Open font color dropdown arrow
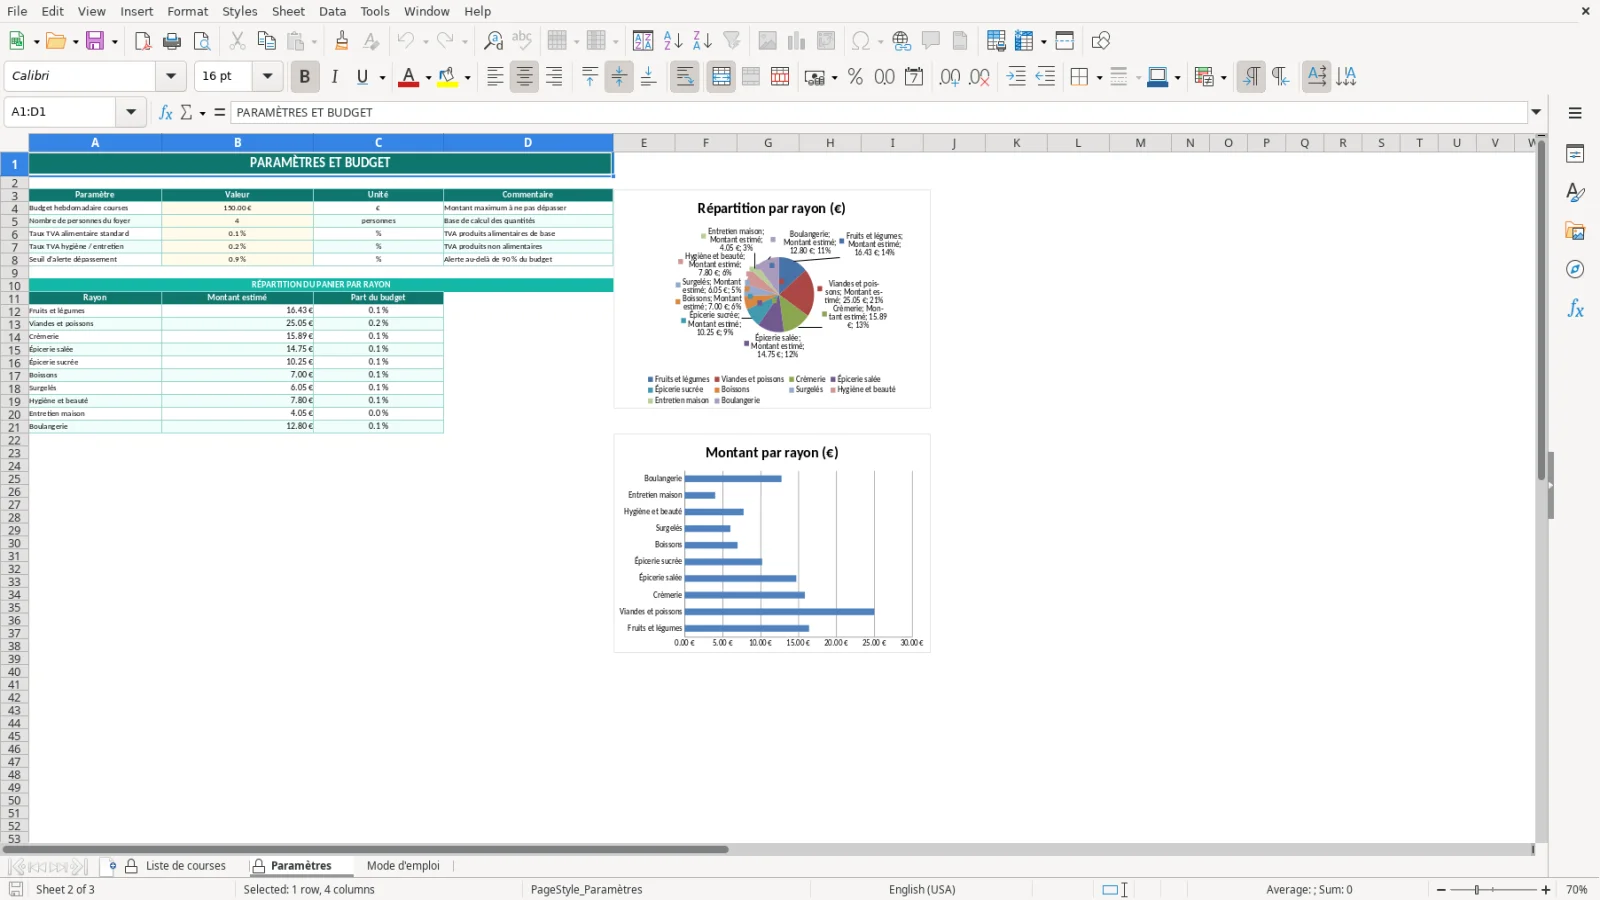Viewport: 1600px width, 900px height. (428, 78)
